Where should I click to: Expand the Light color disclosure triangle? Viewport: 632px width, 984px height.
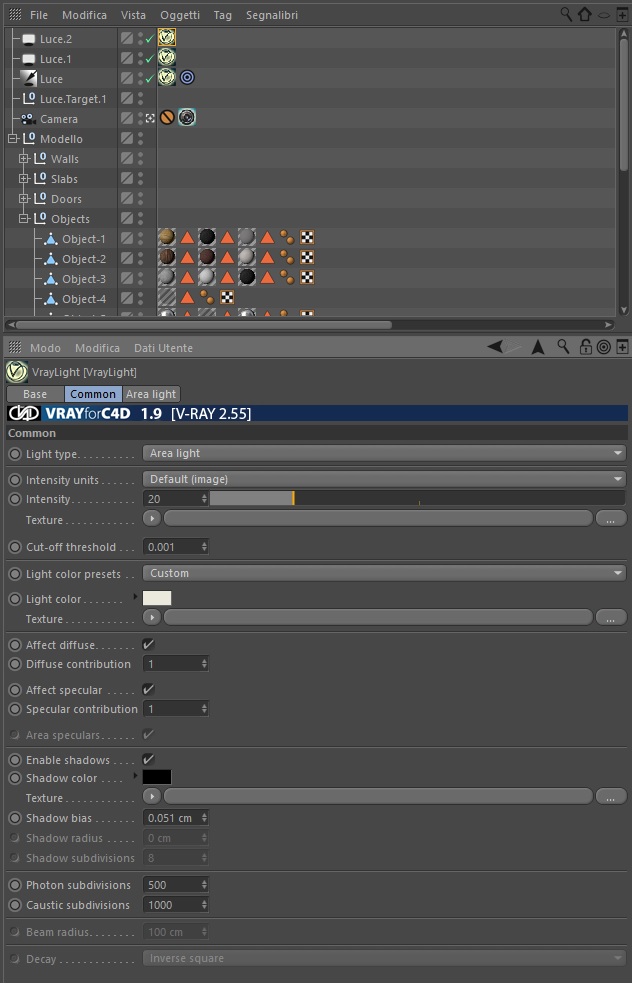pyautogui.click(x=136, y=597)
